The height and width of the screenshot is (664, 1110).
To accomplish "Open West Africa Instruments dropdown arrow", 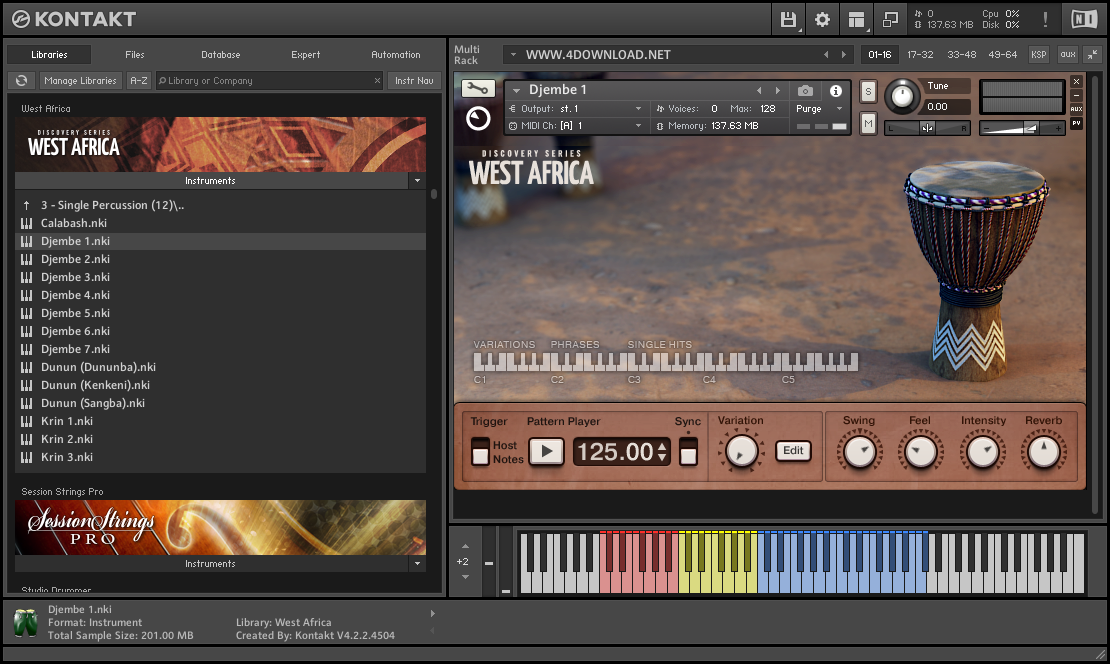I will pos(417,181).
